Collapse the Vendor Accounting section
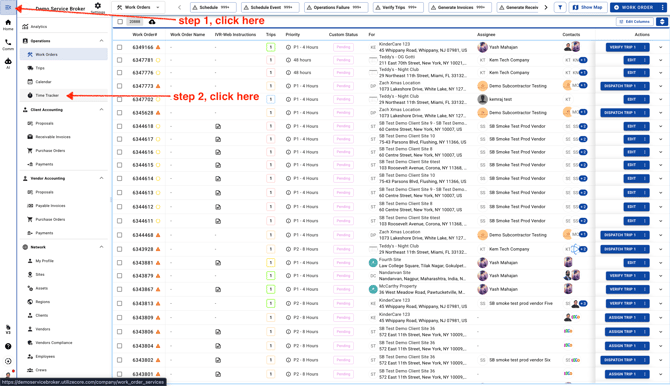Screen dimensions: 670x386 click(x=101, y=178)
